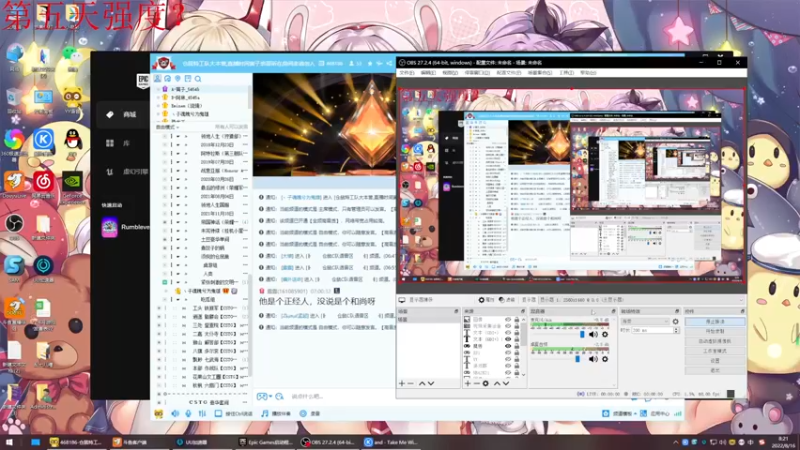800x450 pixels.
Task: Open OBS 工具 menu
Action: coord(566,73)
